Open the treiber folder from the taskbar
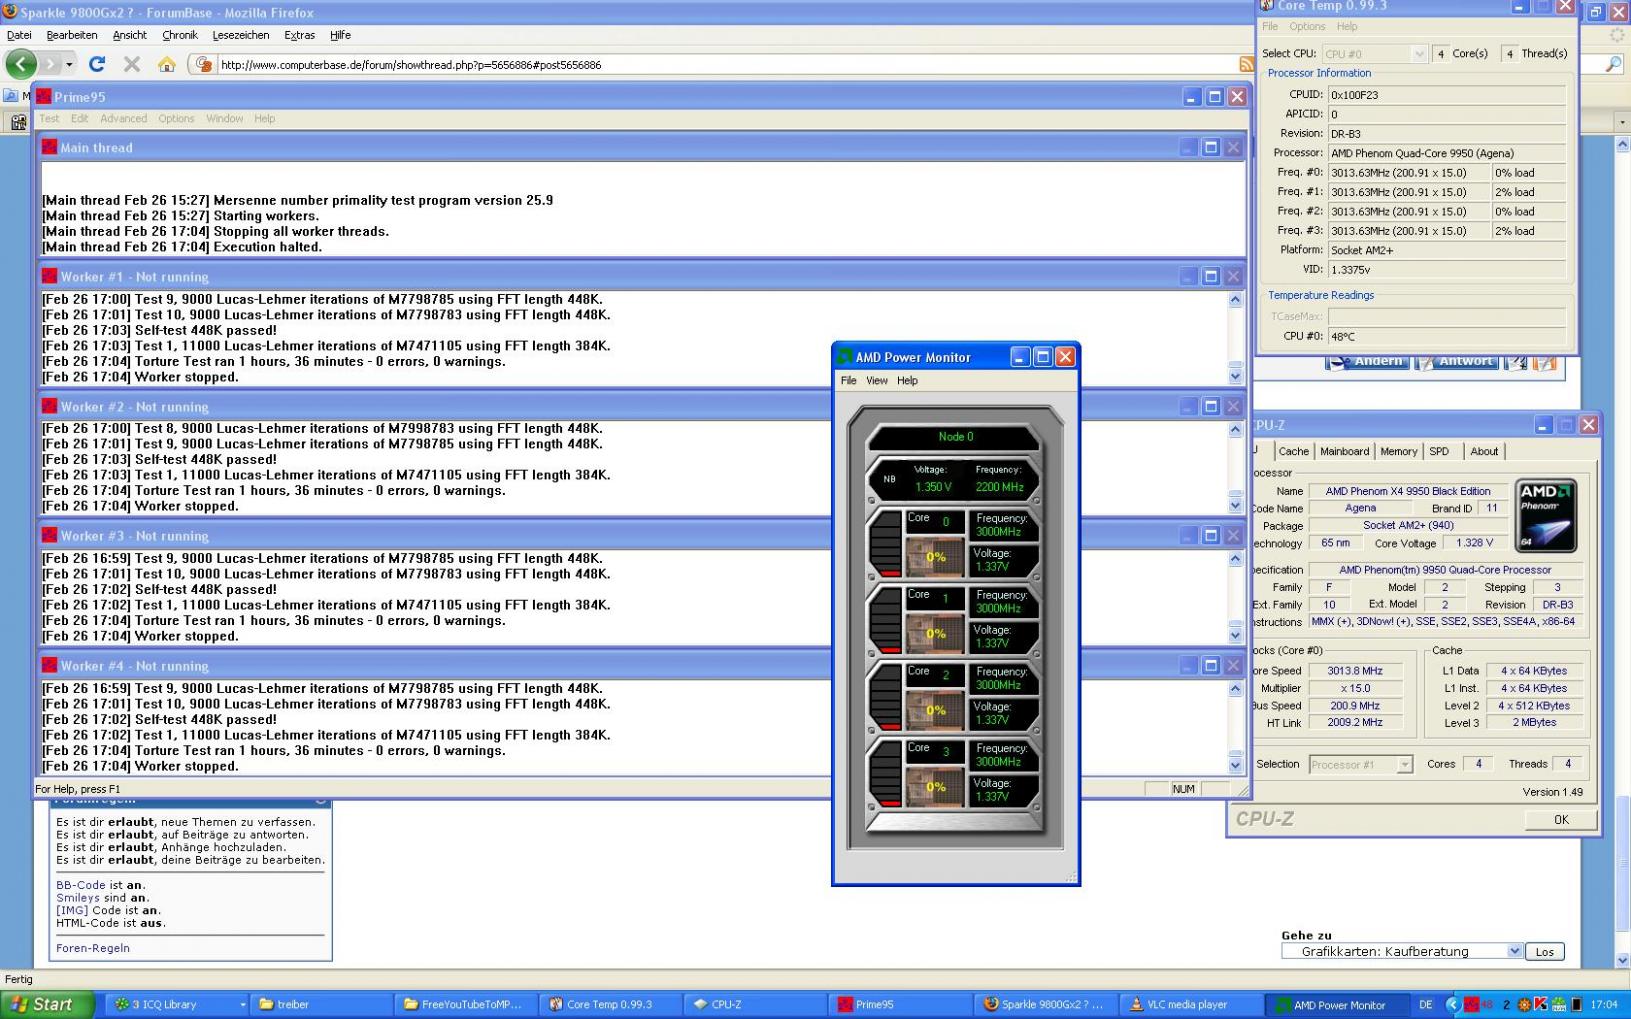The height and width of the screenshot is (1019, 1631). coord(322,1004)
